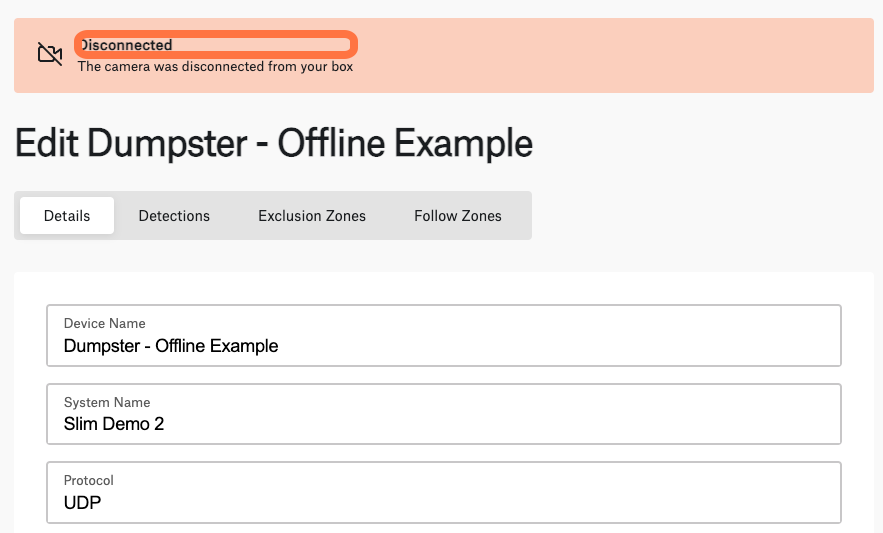Click the crossed-out camera disconnected icon
The height and width of the screenshot is (533, 883).
(50, 54)
